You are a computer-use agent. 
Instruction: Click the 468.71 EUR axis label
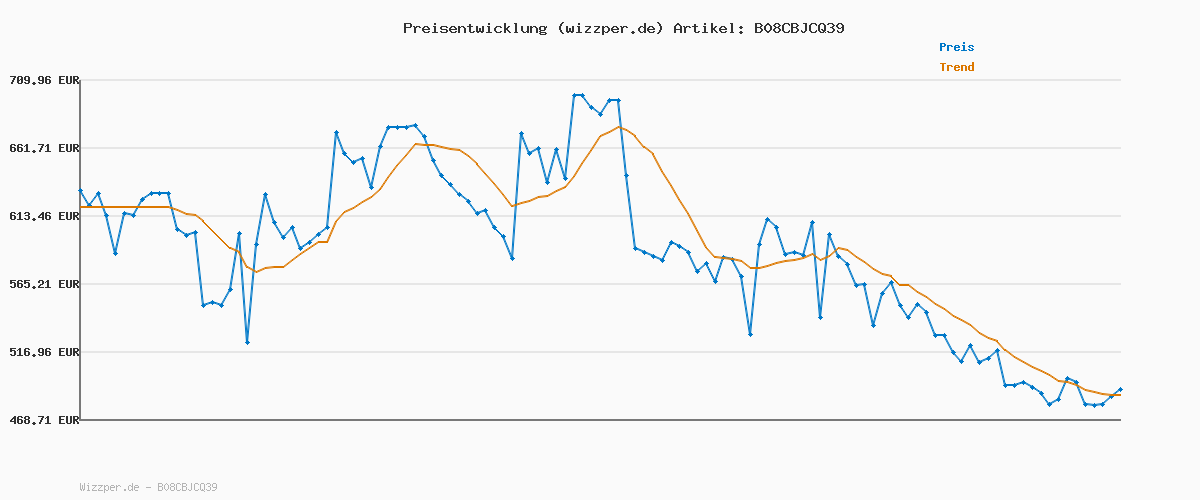(44, 420)
